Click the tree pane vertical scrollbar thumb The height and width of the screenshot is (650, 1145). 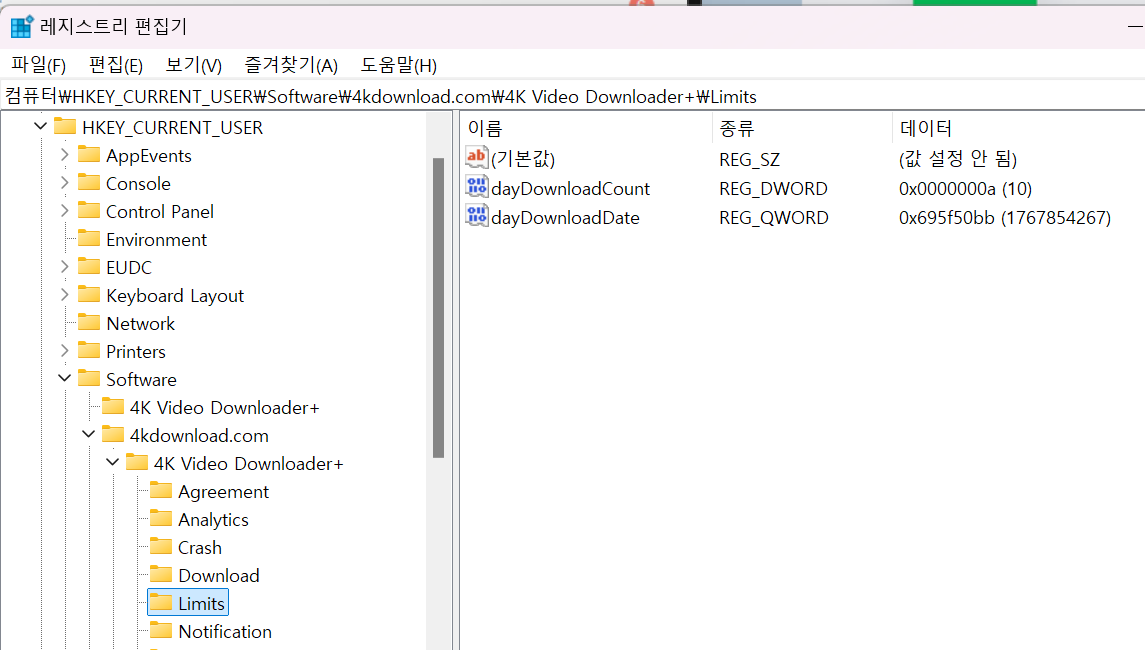[438, 307]
